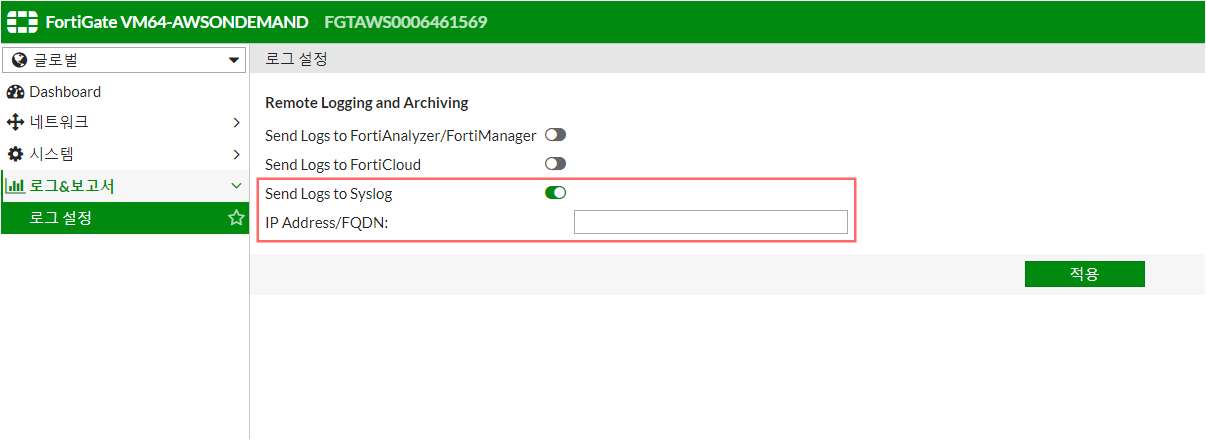Favorite 로그 설정 with the star icon

tap(236, 217)
